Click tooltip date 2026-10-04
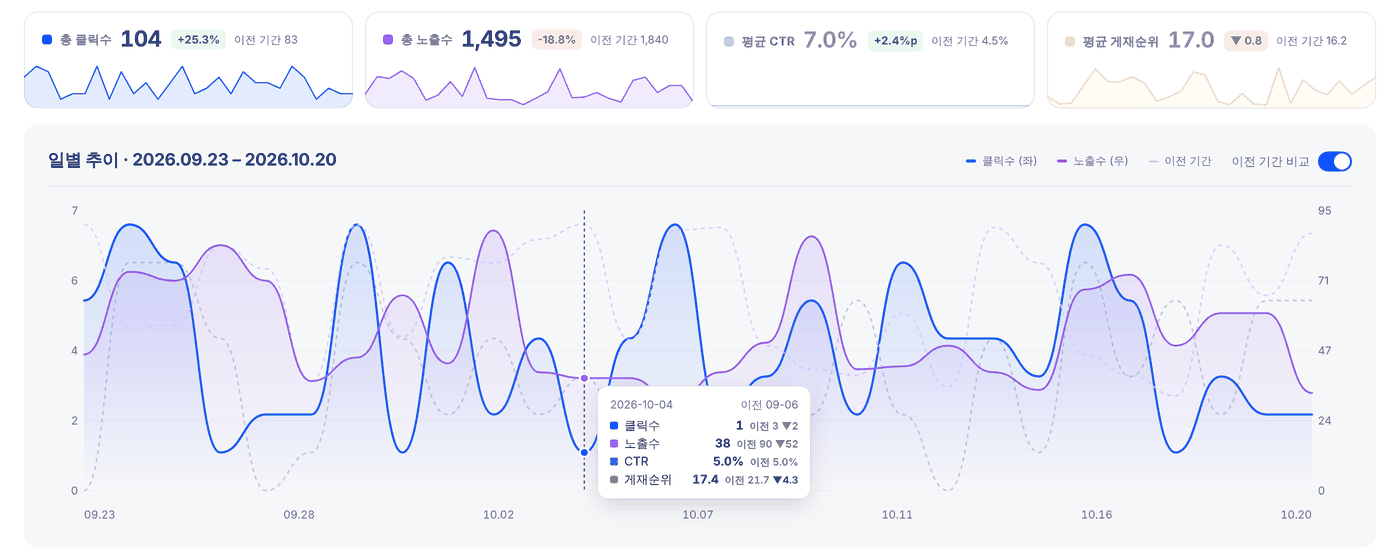This screenshot has width=1400, height=551. (641, 405)
